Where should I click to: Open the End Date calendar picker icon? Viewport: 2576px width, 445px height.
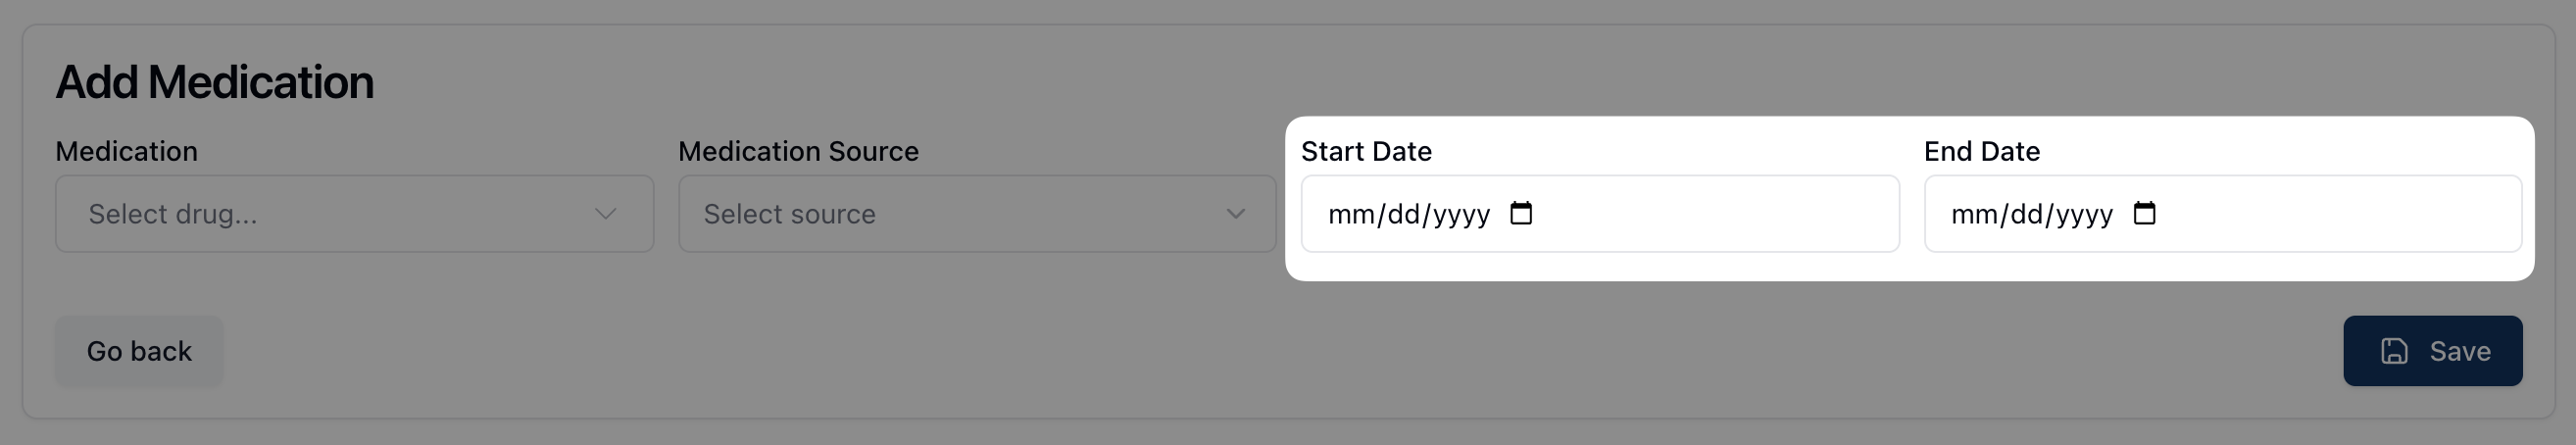[x=2144, y=213]
